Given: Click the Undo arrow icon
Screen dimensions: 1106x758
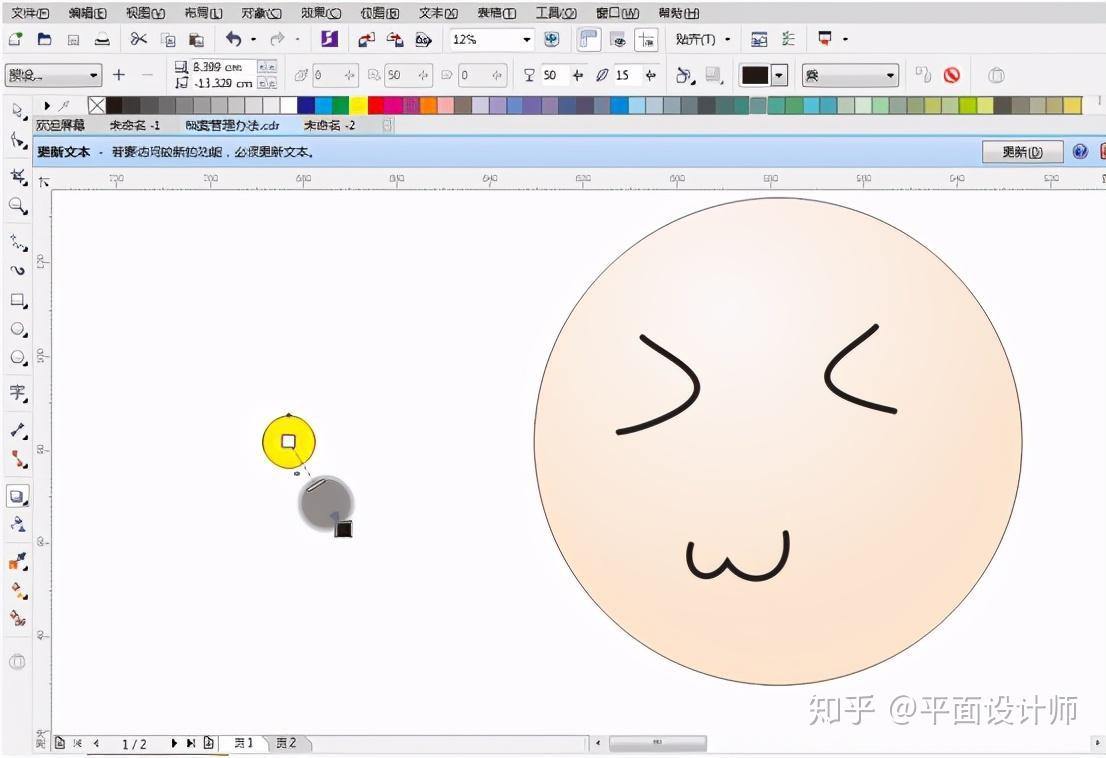Looking at the screenshot, I should click(234, 39).
